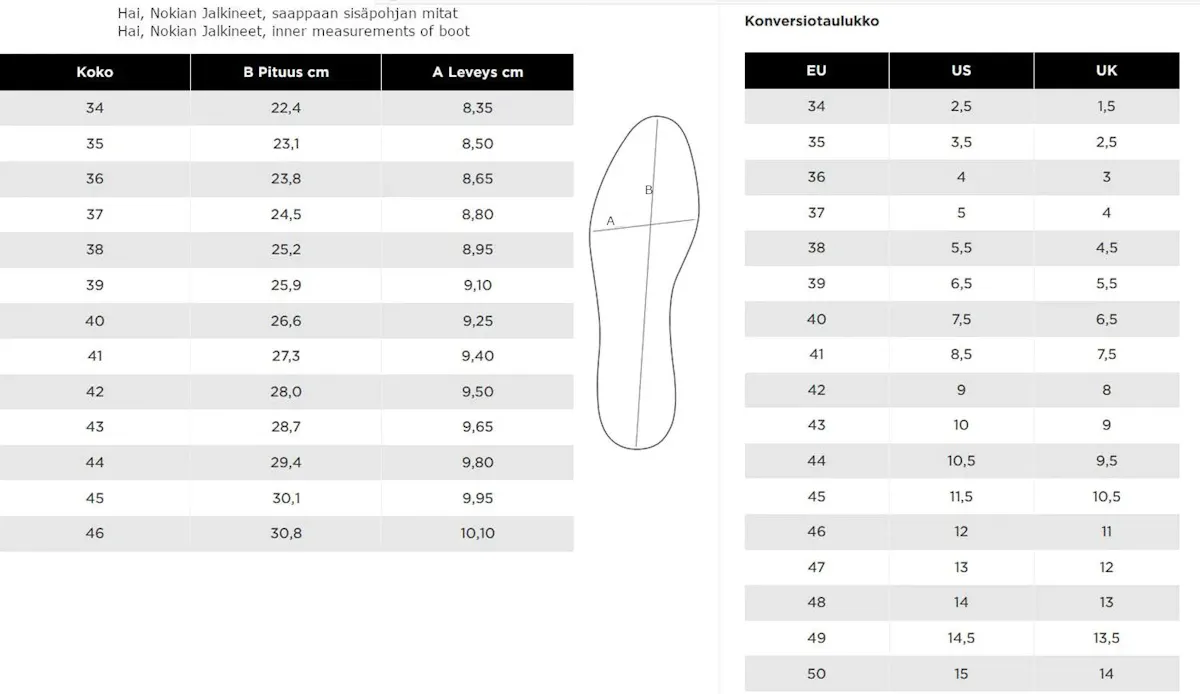This screenshot has width=1200, height=694.
Task: Click the 'A' width label on insole diagram
Action: pos(610,220)
